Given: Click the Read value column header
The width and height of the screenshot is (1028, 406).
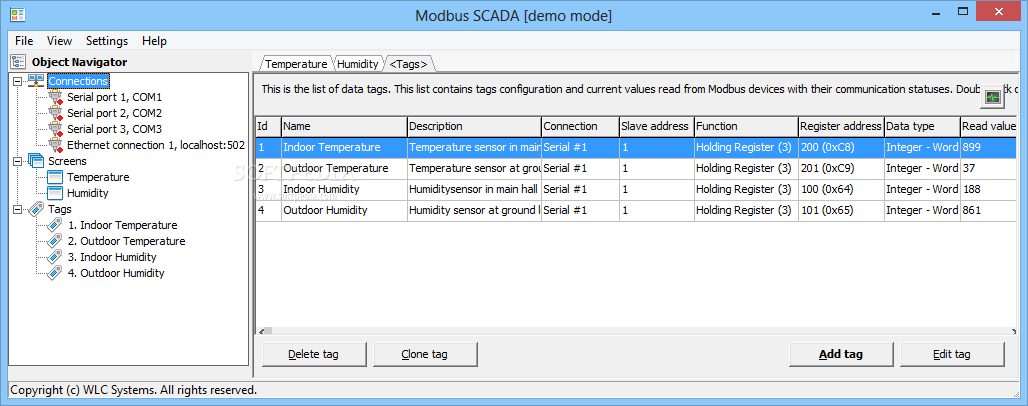Looking at the screenshot, I should pos(988,126).
